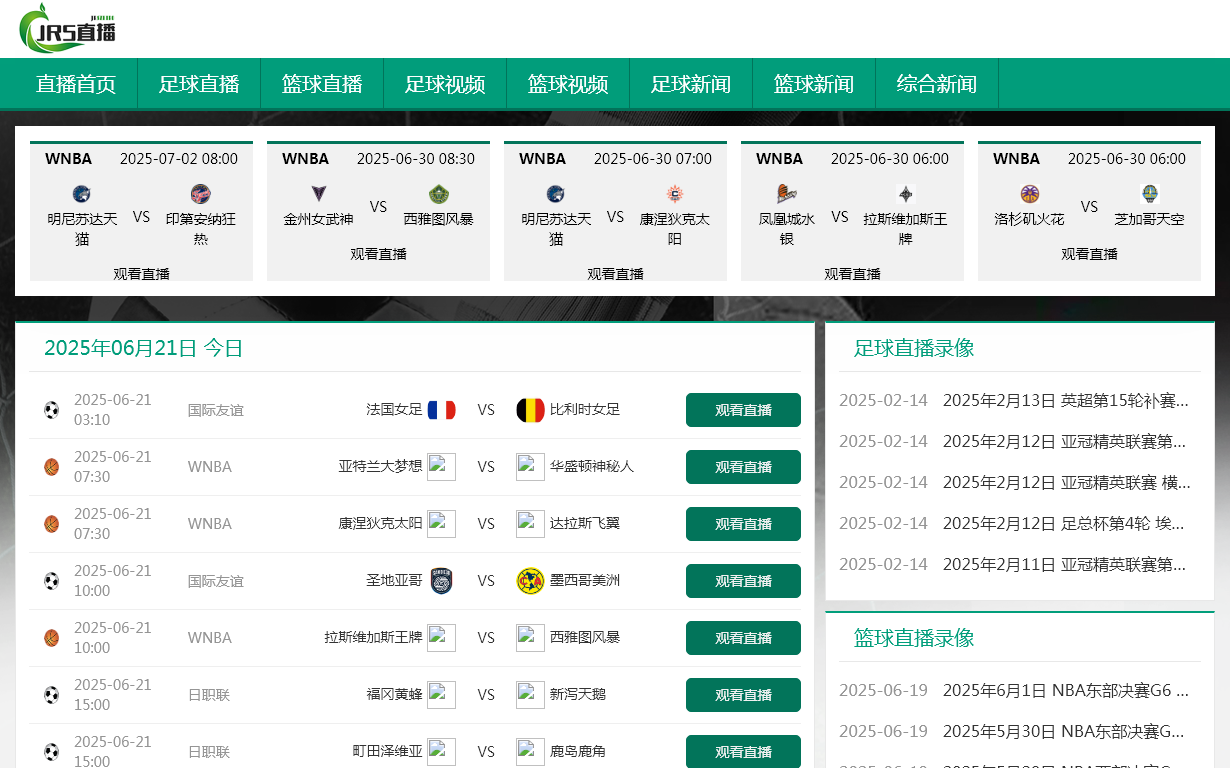Click the 圣地亚哥 club crest
Screen dimensions: 1230x768
coord(442,581)
